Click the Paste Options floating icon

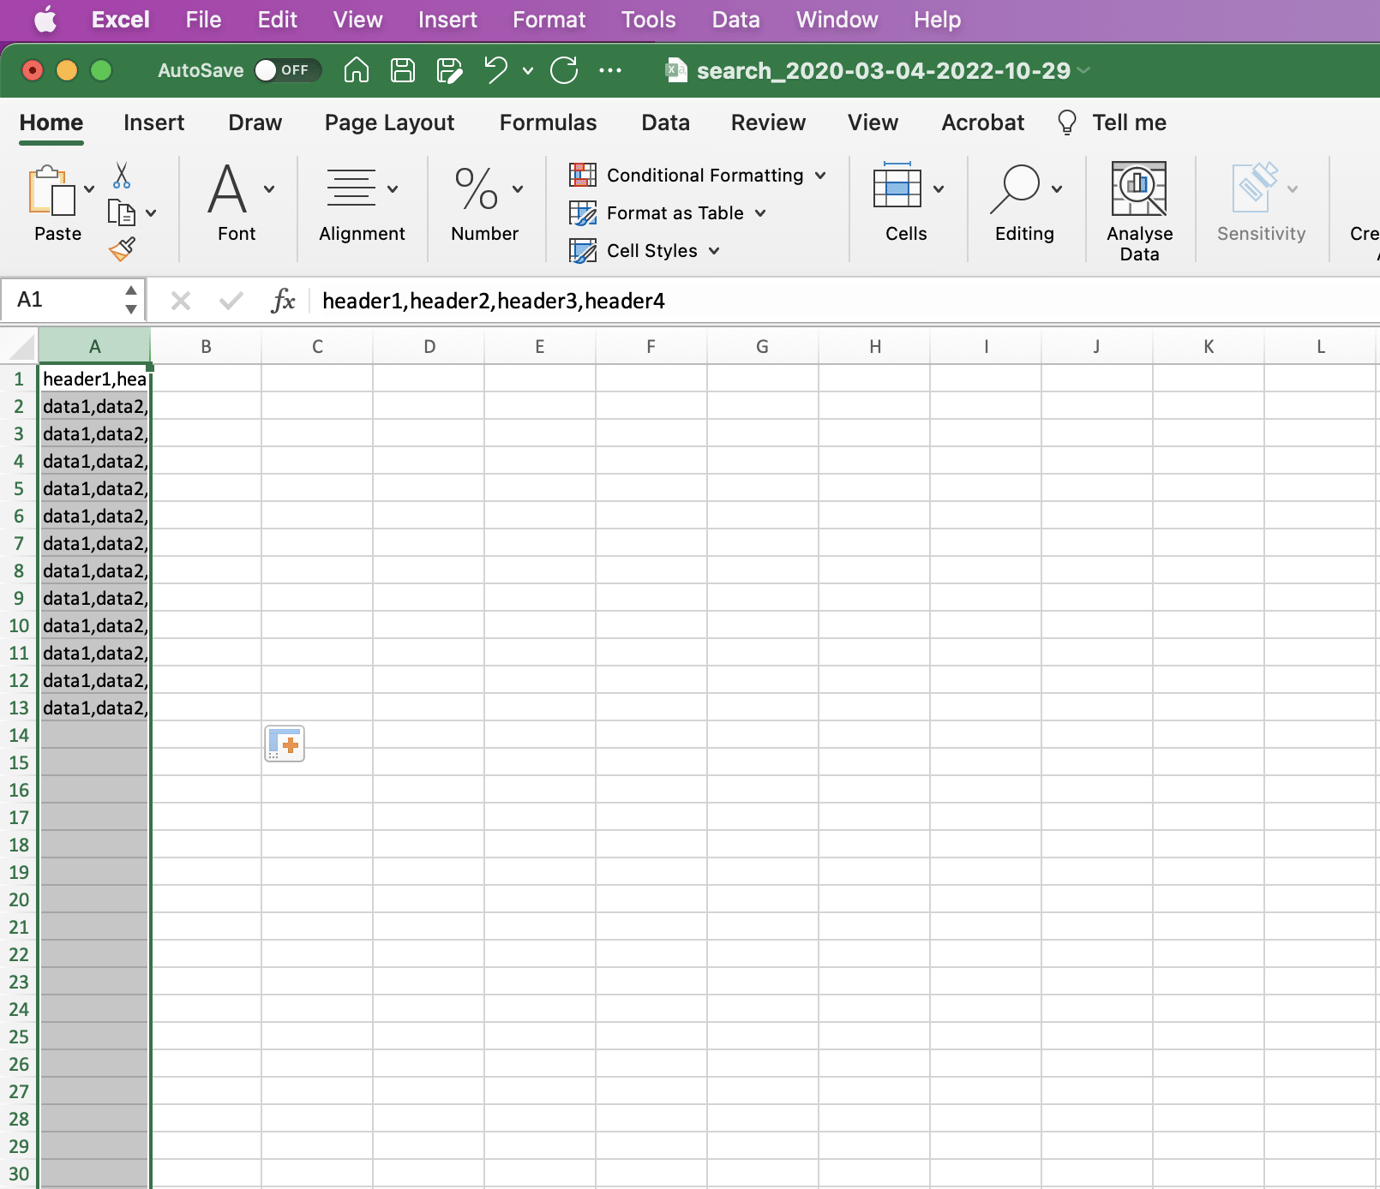(285, 744)
